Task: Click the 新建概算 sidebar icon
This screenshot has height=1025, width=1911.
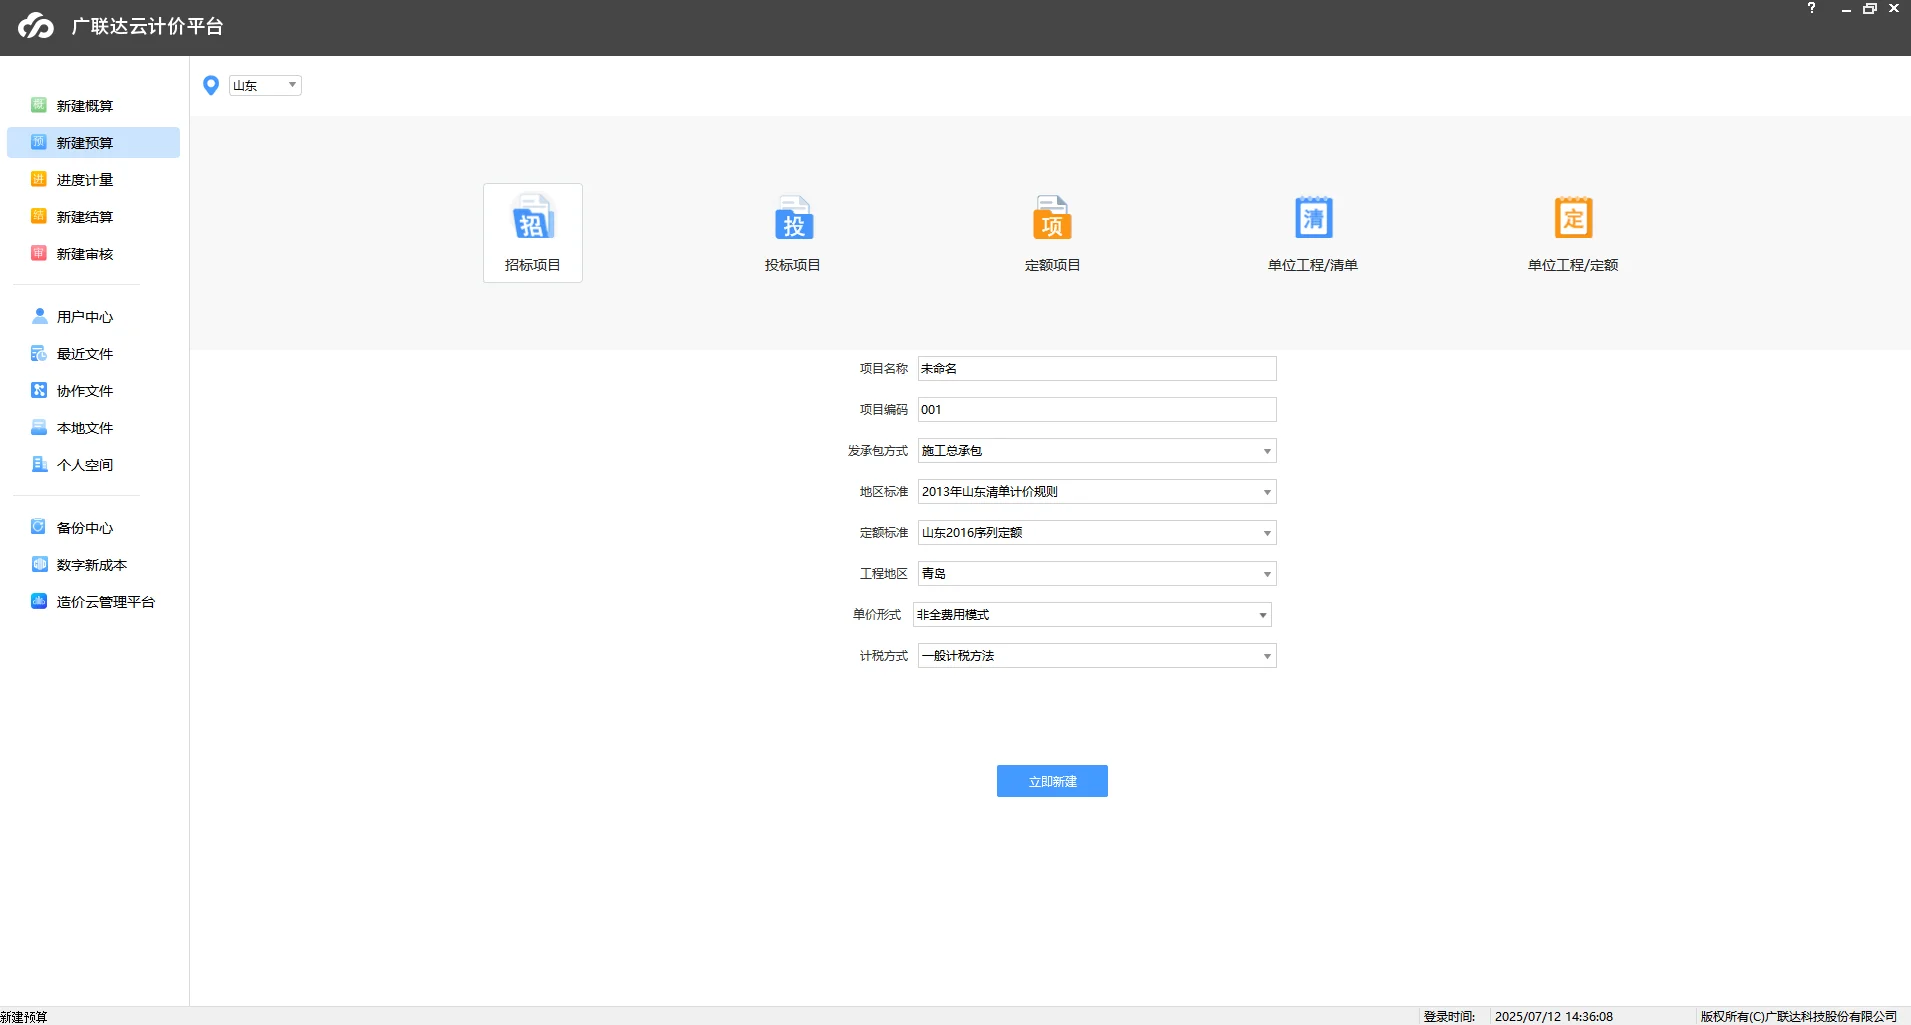Action: pos(39,105)
